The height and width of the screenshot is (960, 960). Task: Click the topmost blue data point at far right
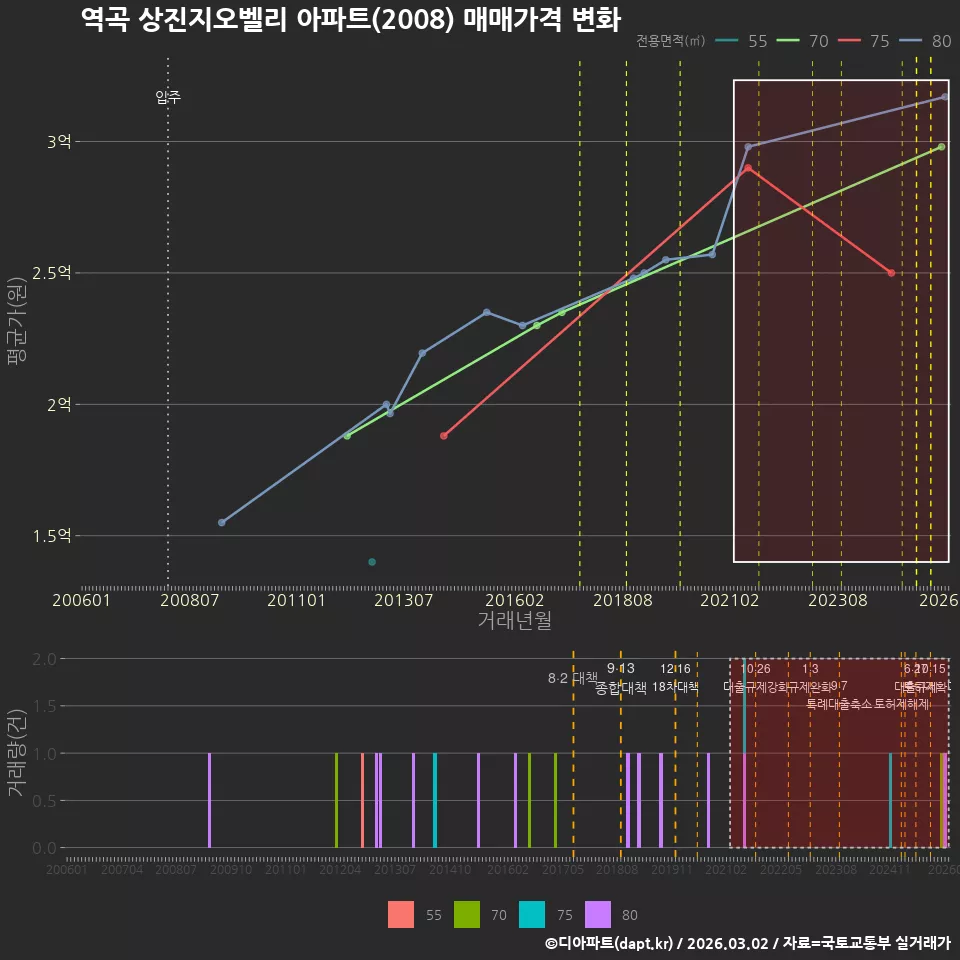pyautogui.click(x=945, y=97)
